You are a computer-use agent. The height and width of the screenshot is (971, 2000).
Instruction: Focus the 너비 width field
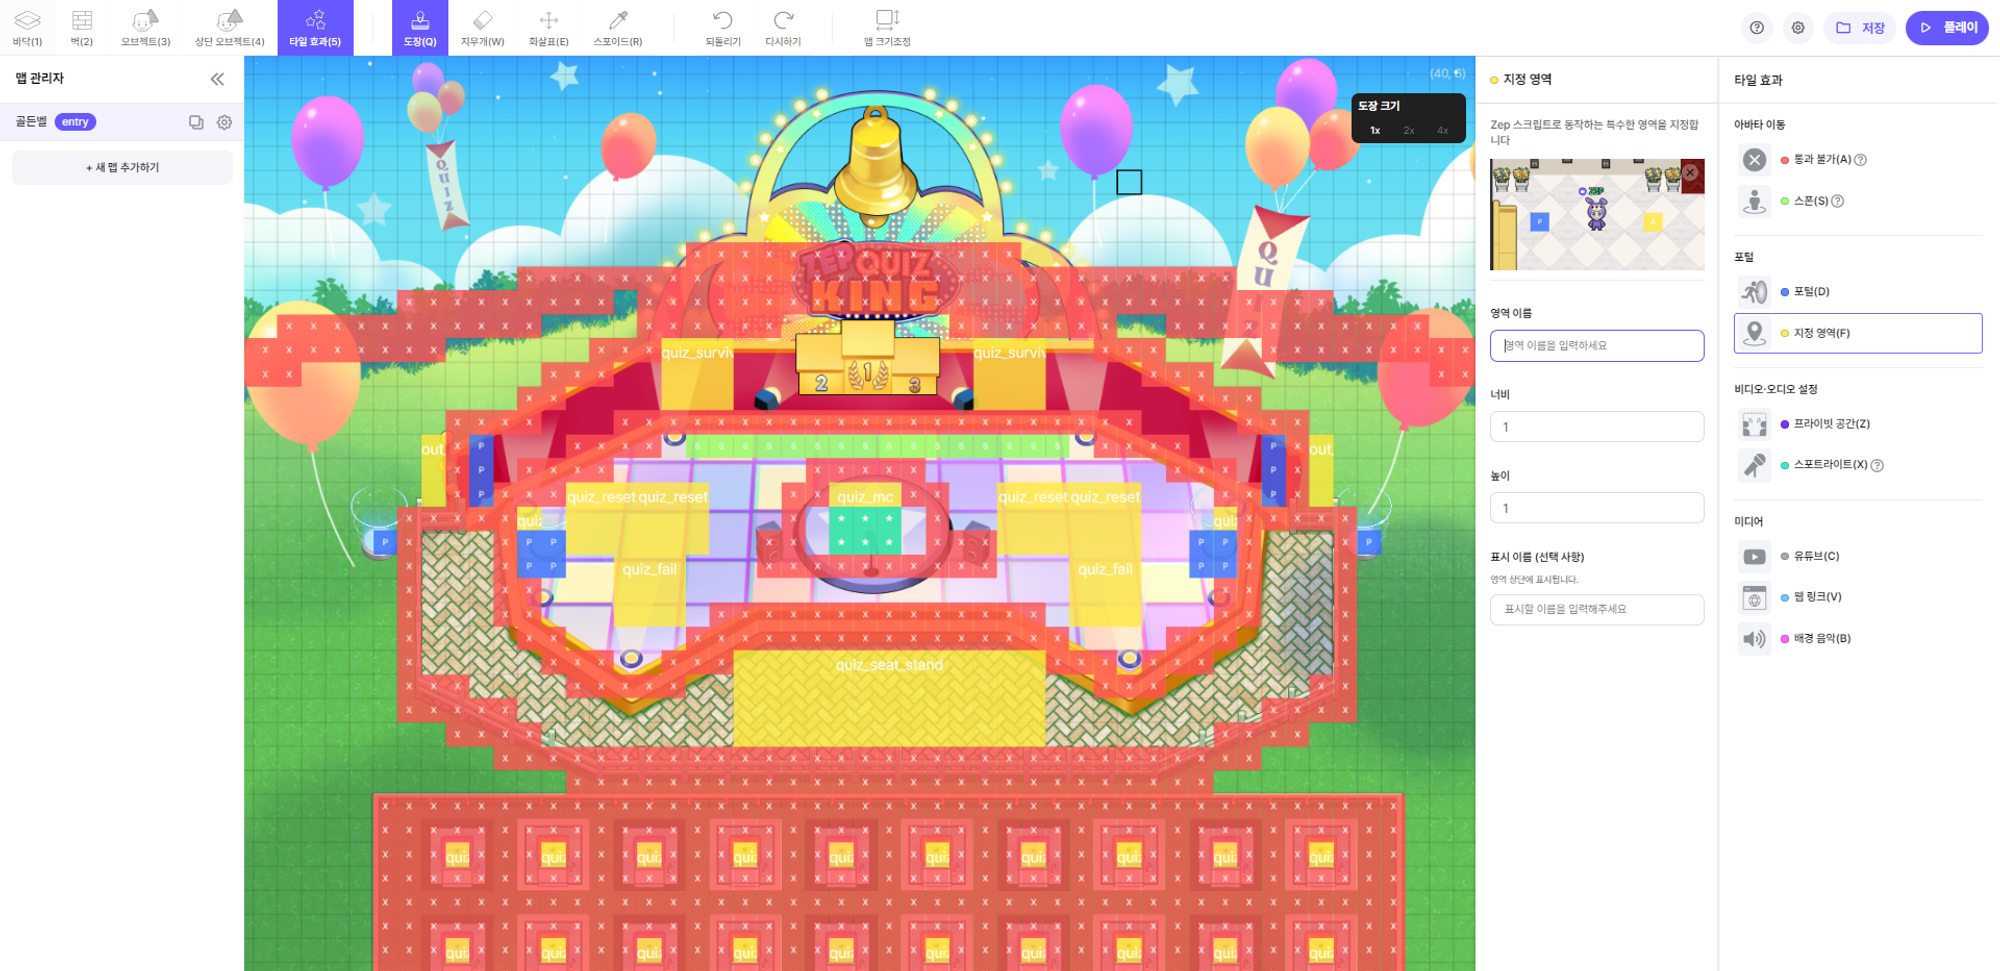click(x=1597, y=427)
